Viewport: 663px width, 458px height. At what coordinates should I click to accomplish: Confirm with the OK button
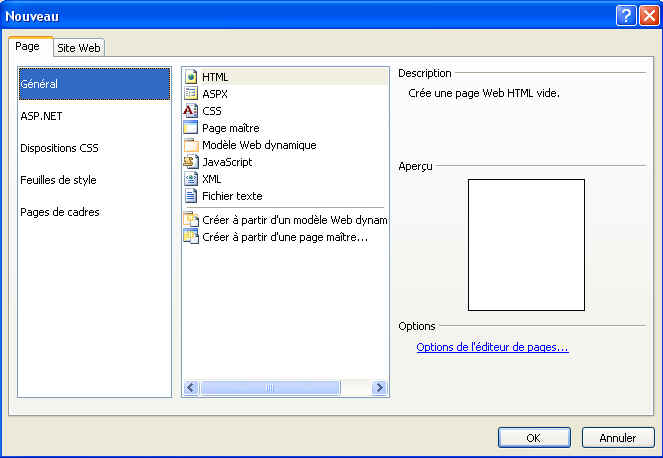(534, 437)
